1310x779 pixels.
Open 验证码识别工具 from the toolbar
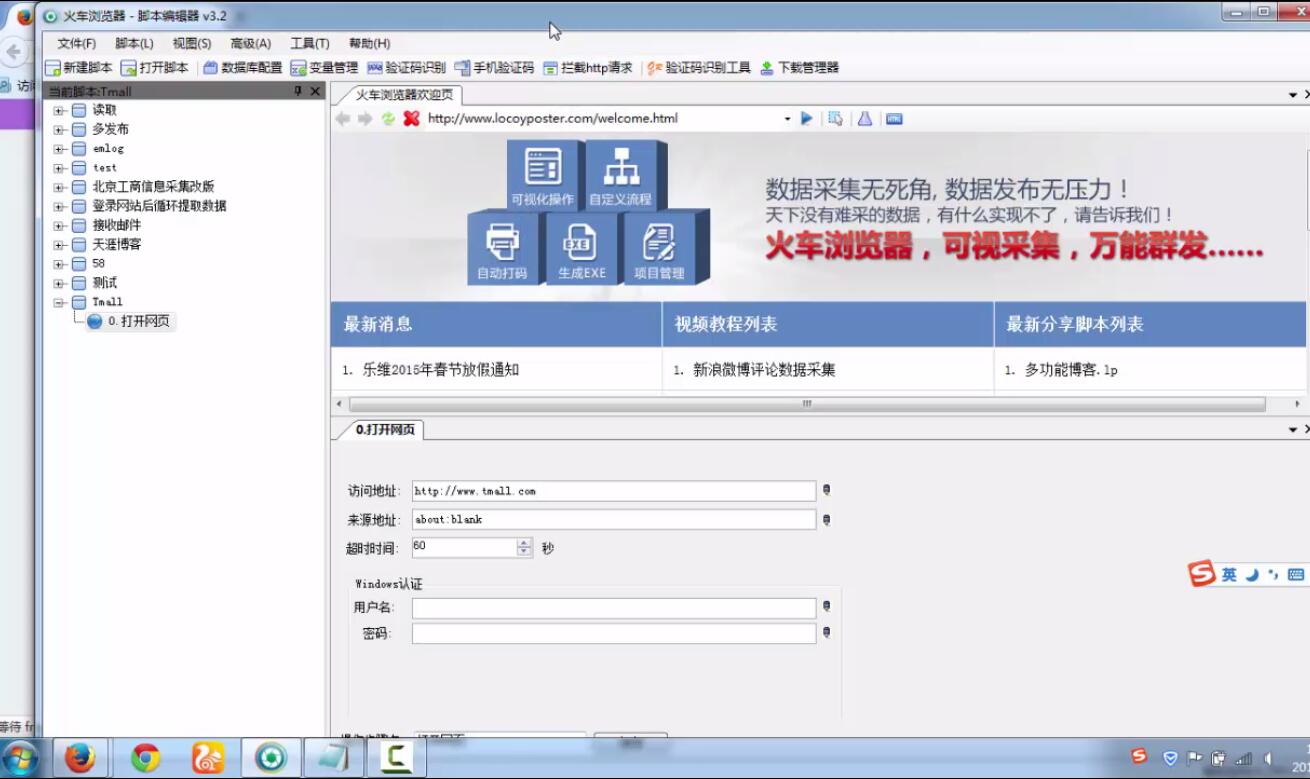[699, 68]
